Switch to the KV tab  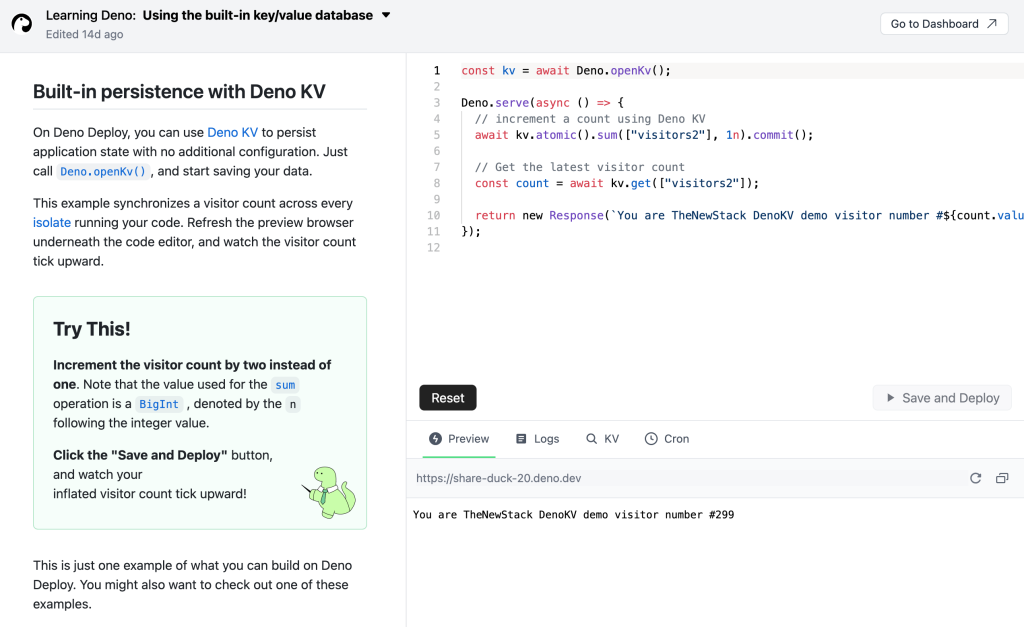point(602,439)
